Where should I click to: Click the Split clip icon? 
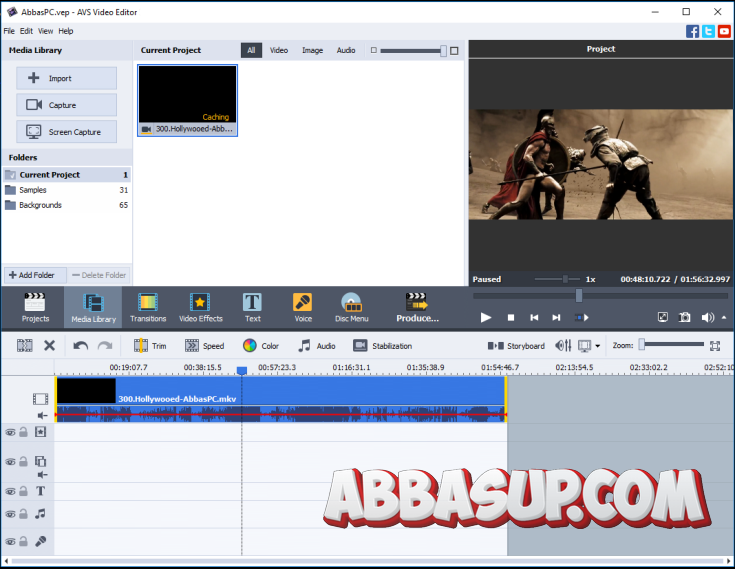(24, 346)
